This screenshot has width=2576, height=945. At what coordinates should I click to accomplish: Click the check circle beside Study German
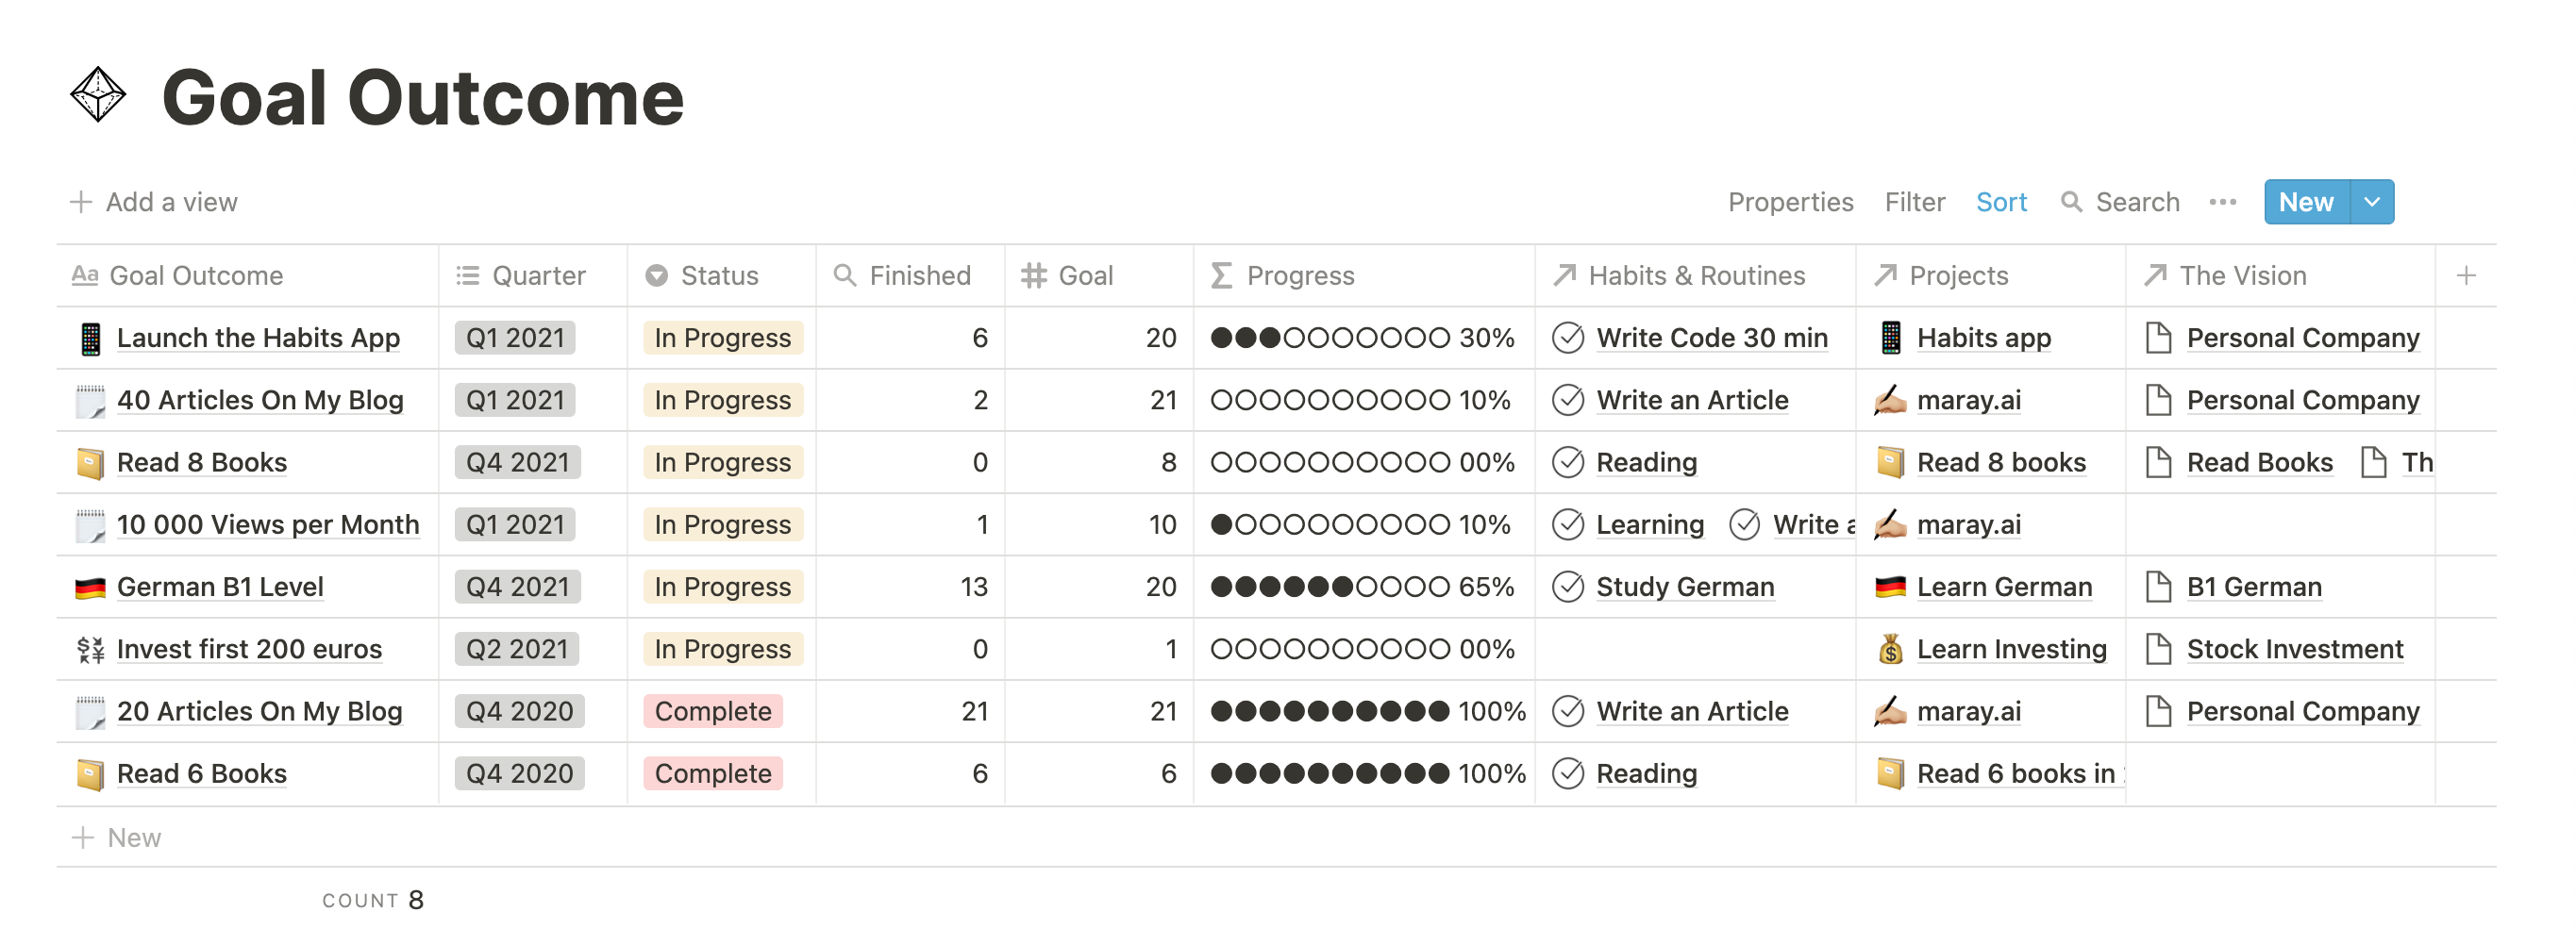point(1567,588)
